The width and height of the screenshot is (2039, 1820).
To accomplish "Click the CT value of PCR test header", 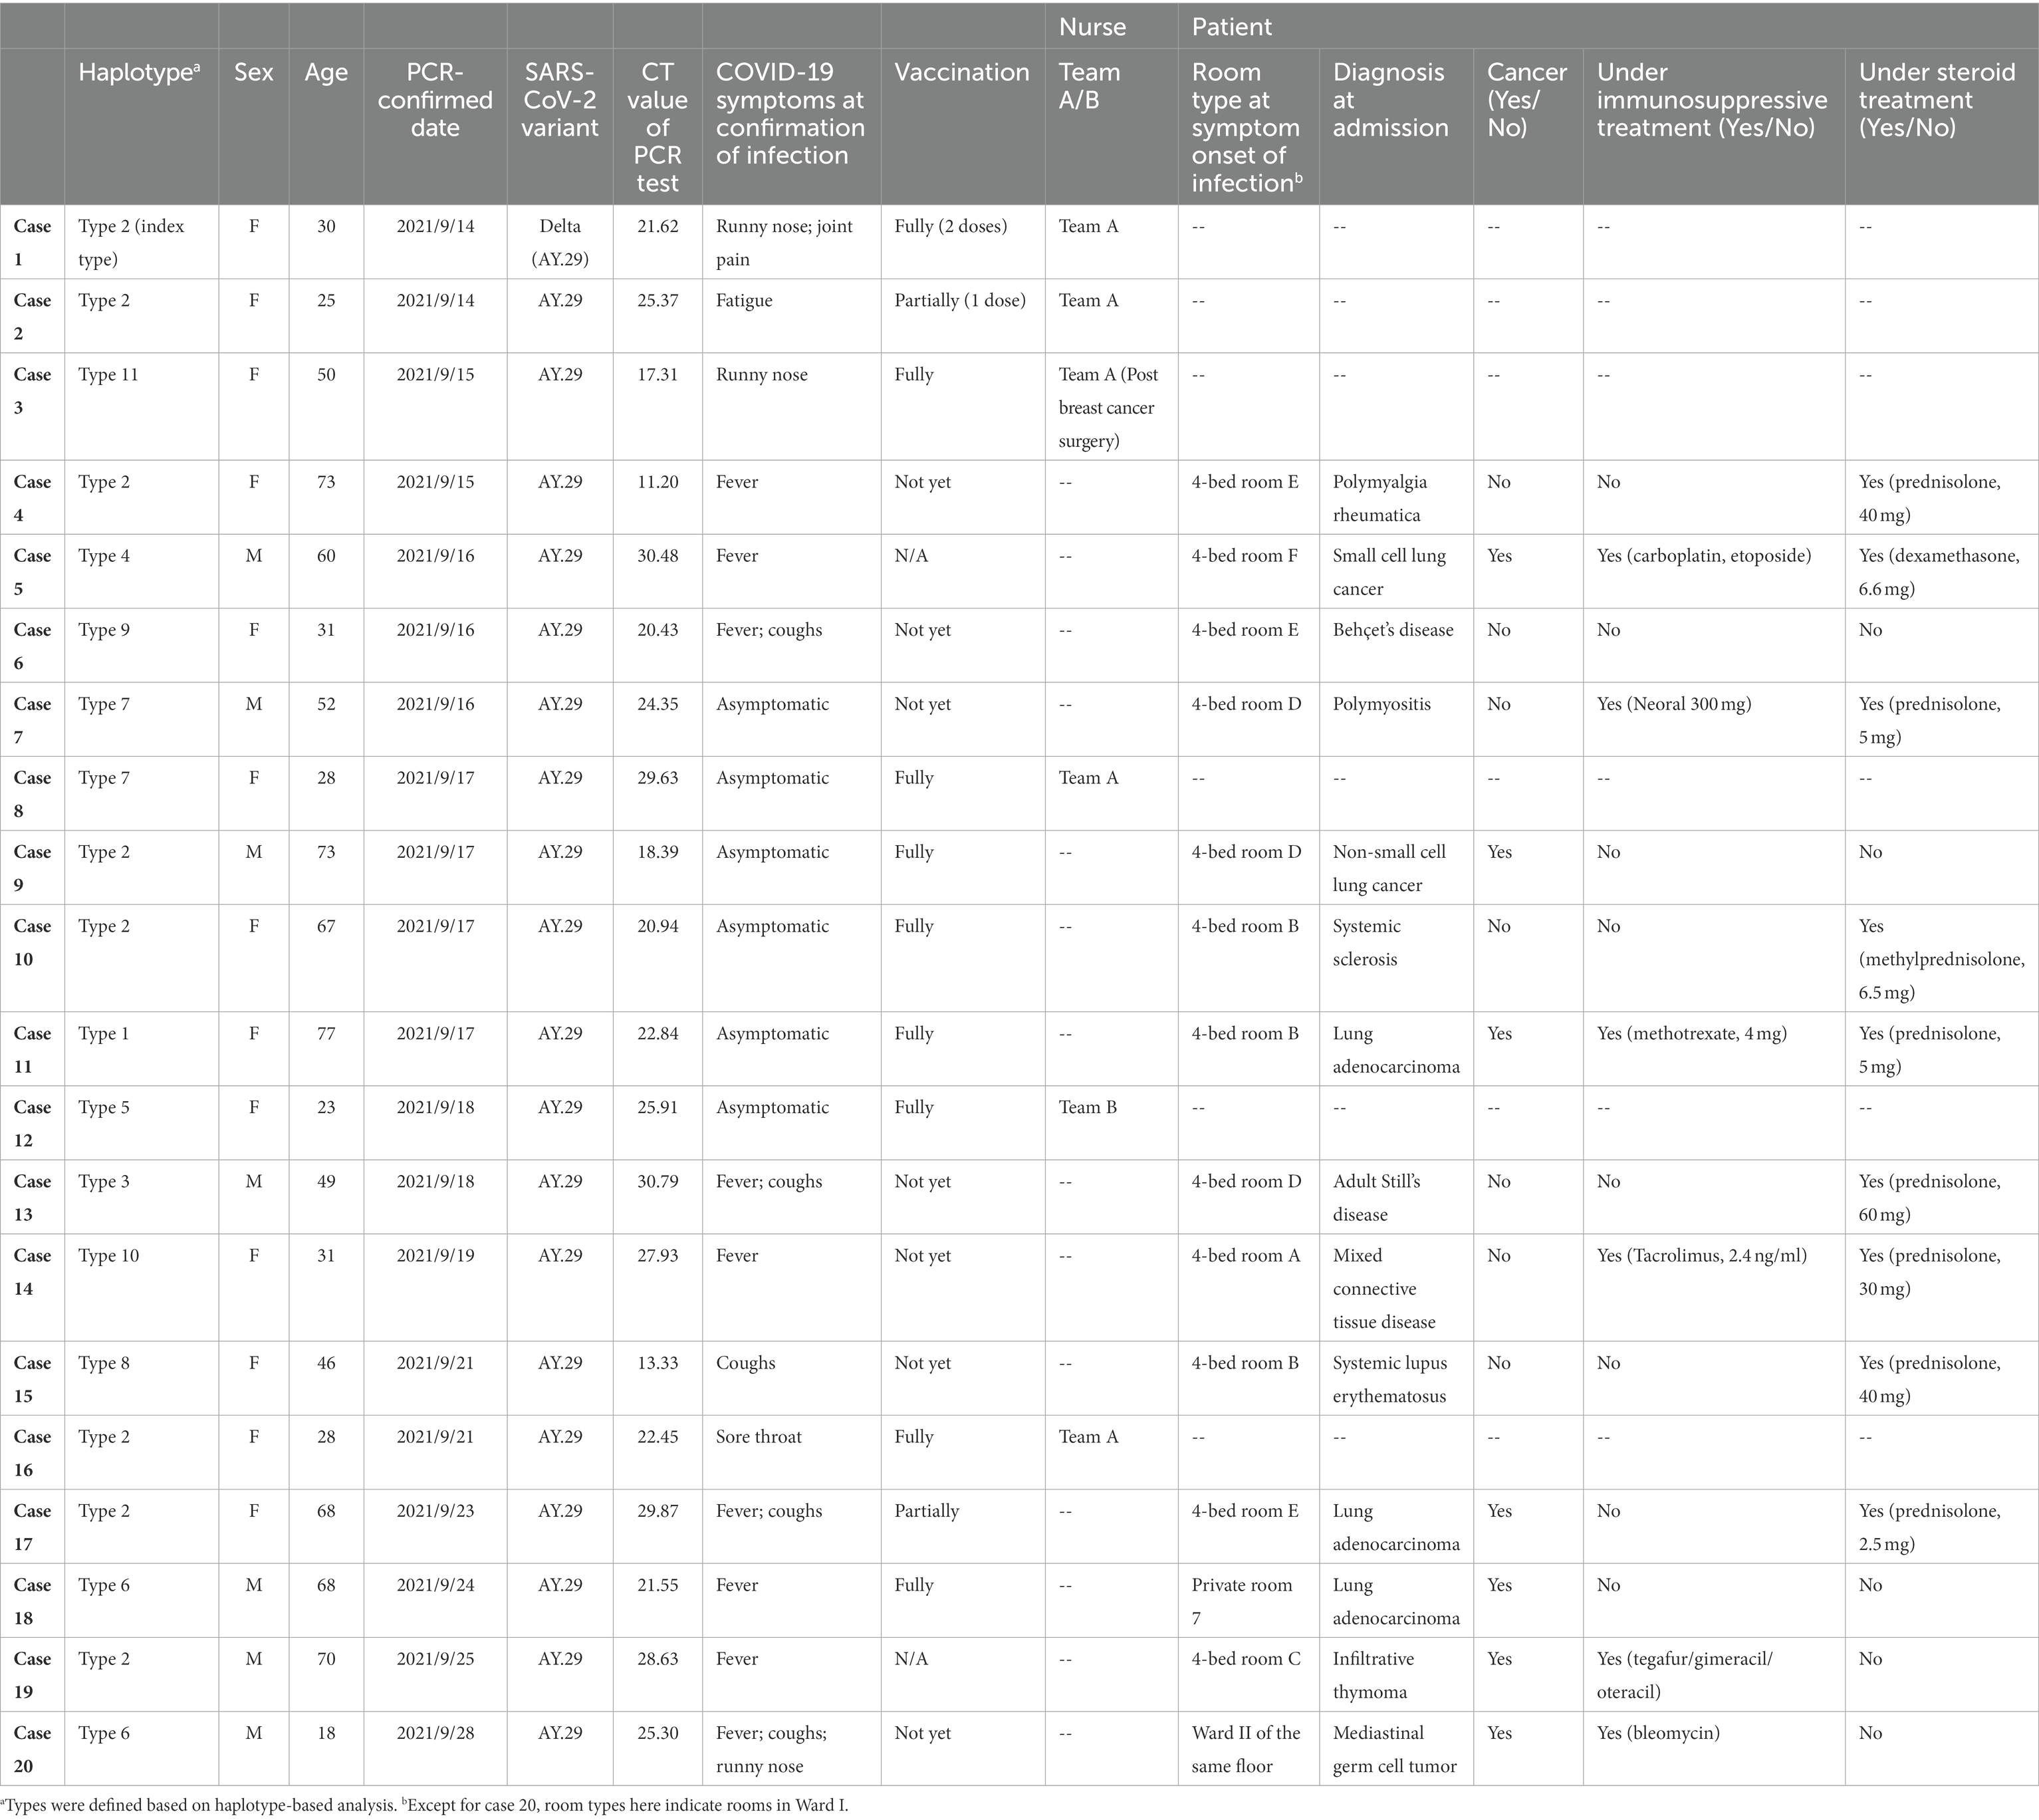I will pyautogui.click(x=657, y=127).
